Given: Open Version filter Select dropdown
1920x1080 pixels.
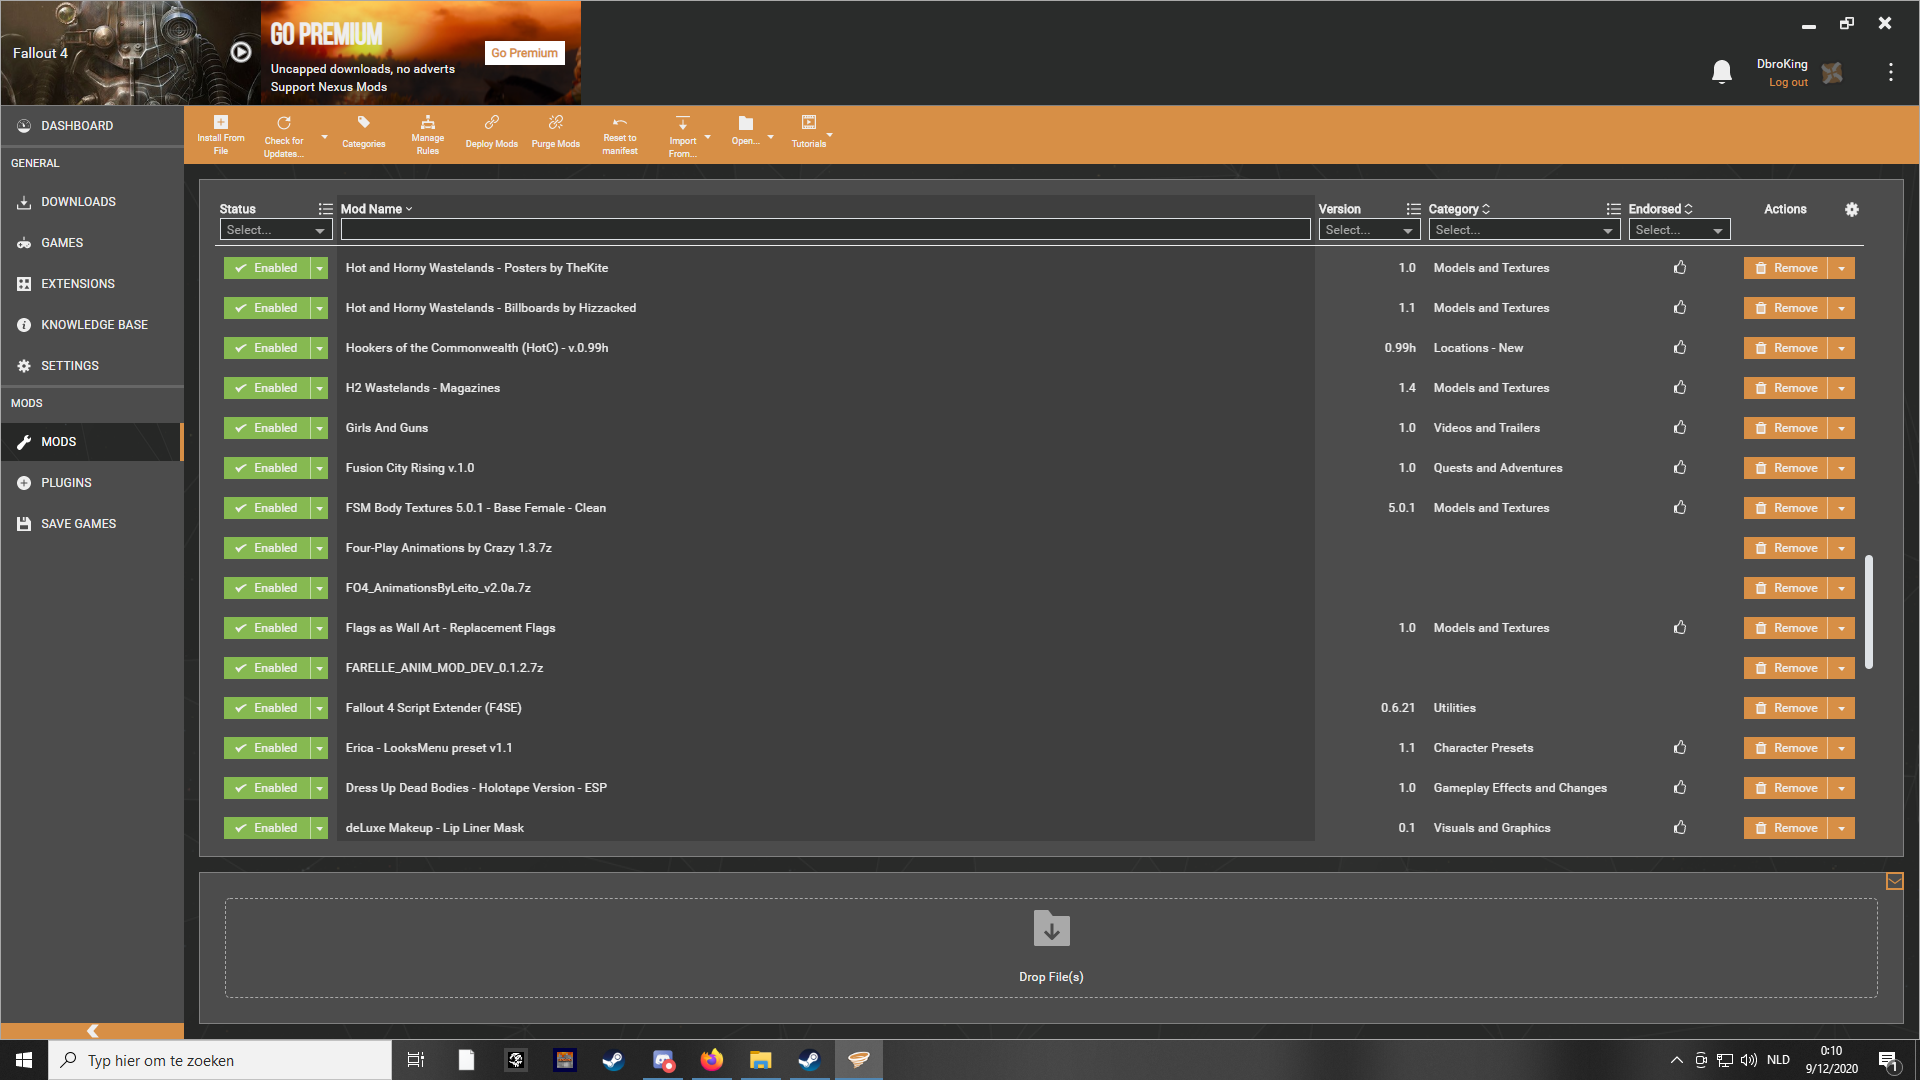Looking at the screenshot, I should tap(1369, 230).
